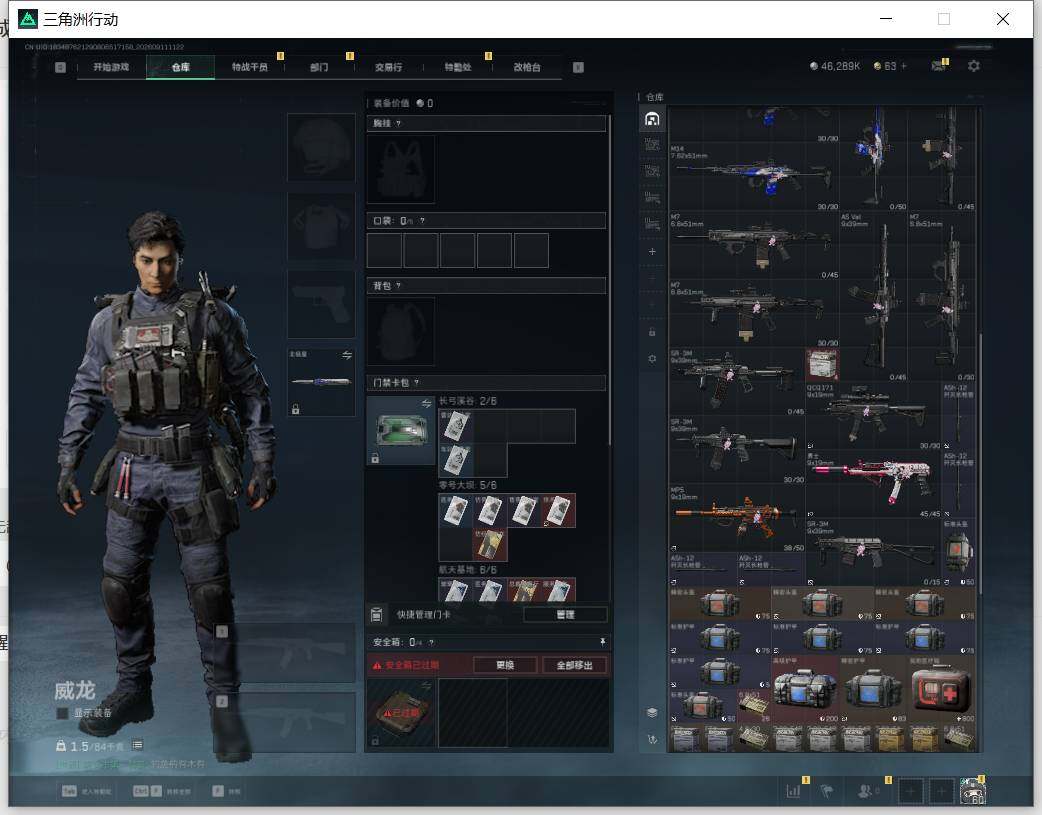Click the 管理 button for key cards
Image resolution: width=1042 pixels, height=815 pixels.
tap(565, 614)
